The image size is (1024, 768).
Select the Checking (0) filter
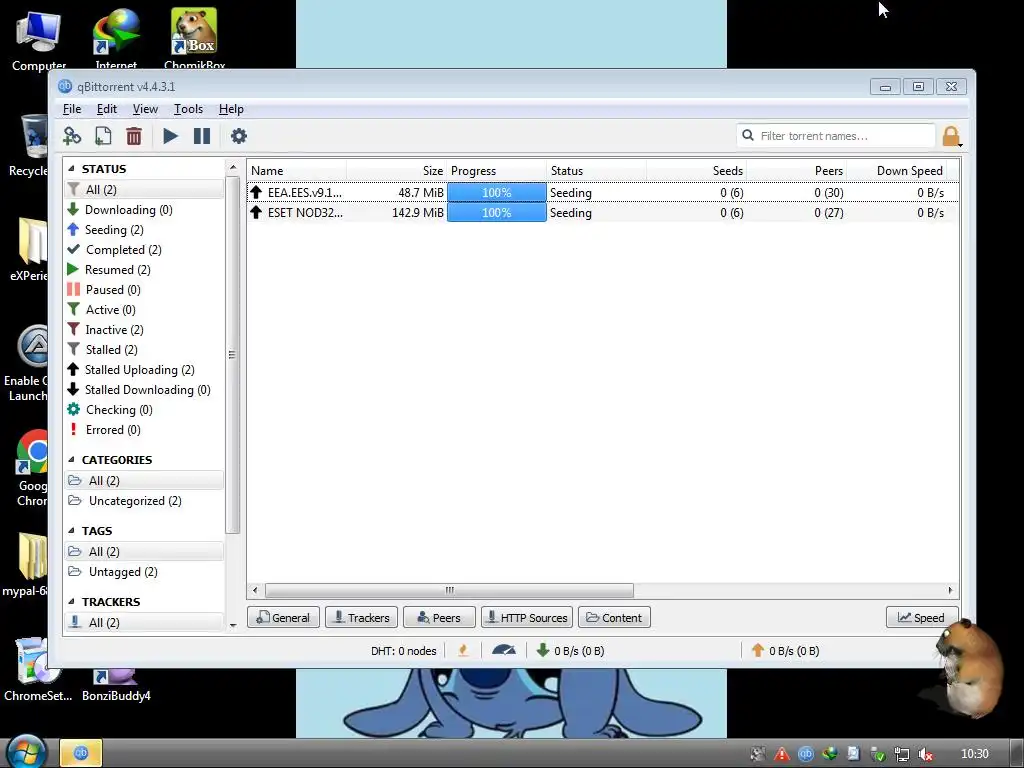[x=144, y=410]
